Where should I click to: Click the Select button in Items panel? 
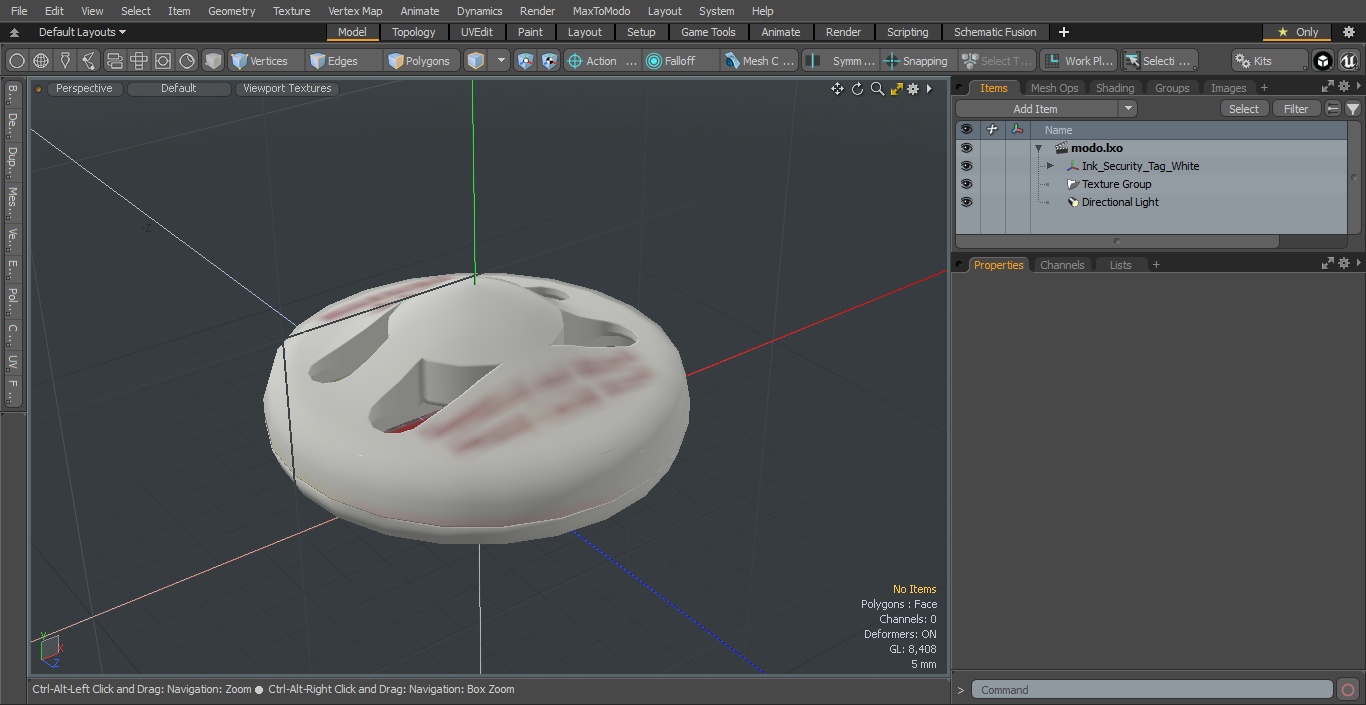[1244, 109]
